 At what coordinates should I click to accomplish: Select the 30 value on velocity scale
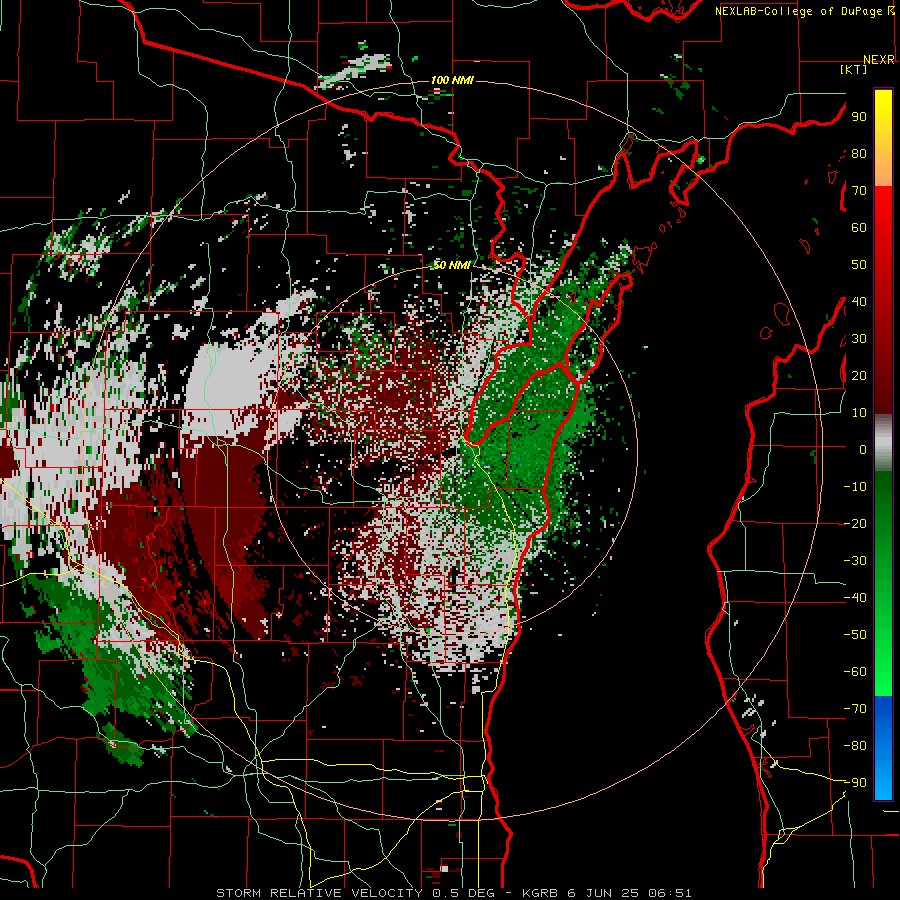[x=859, y=339]
